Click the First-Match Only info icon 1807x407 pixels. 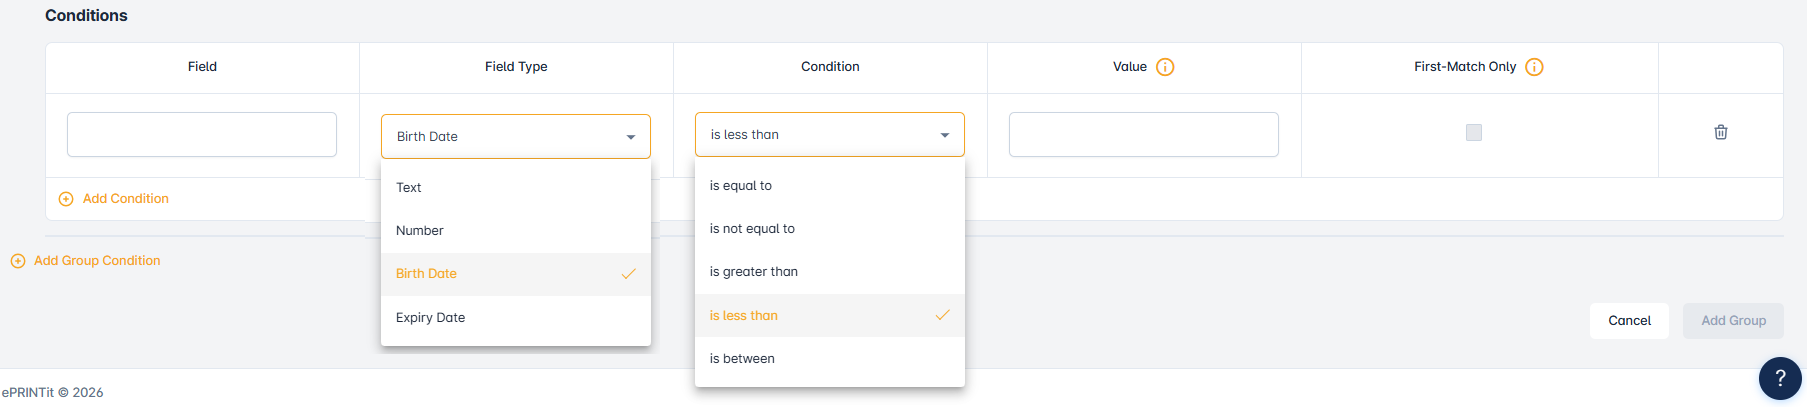pyautogui.click(x=1534, y=67)
